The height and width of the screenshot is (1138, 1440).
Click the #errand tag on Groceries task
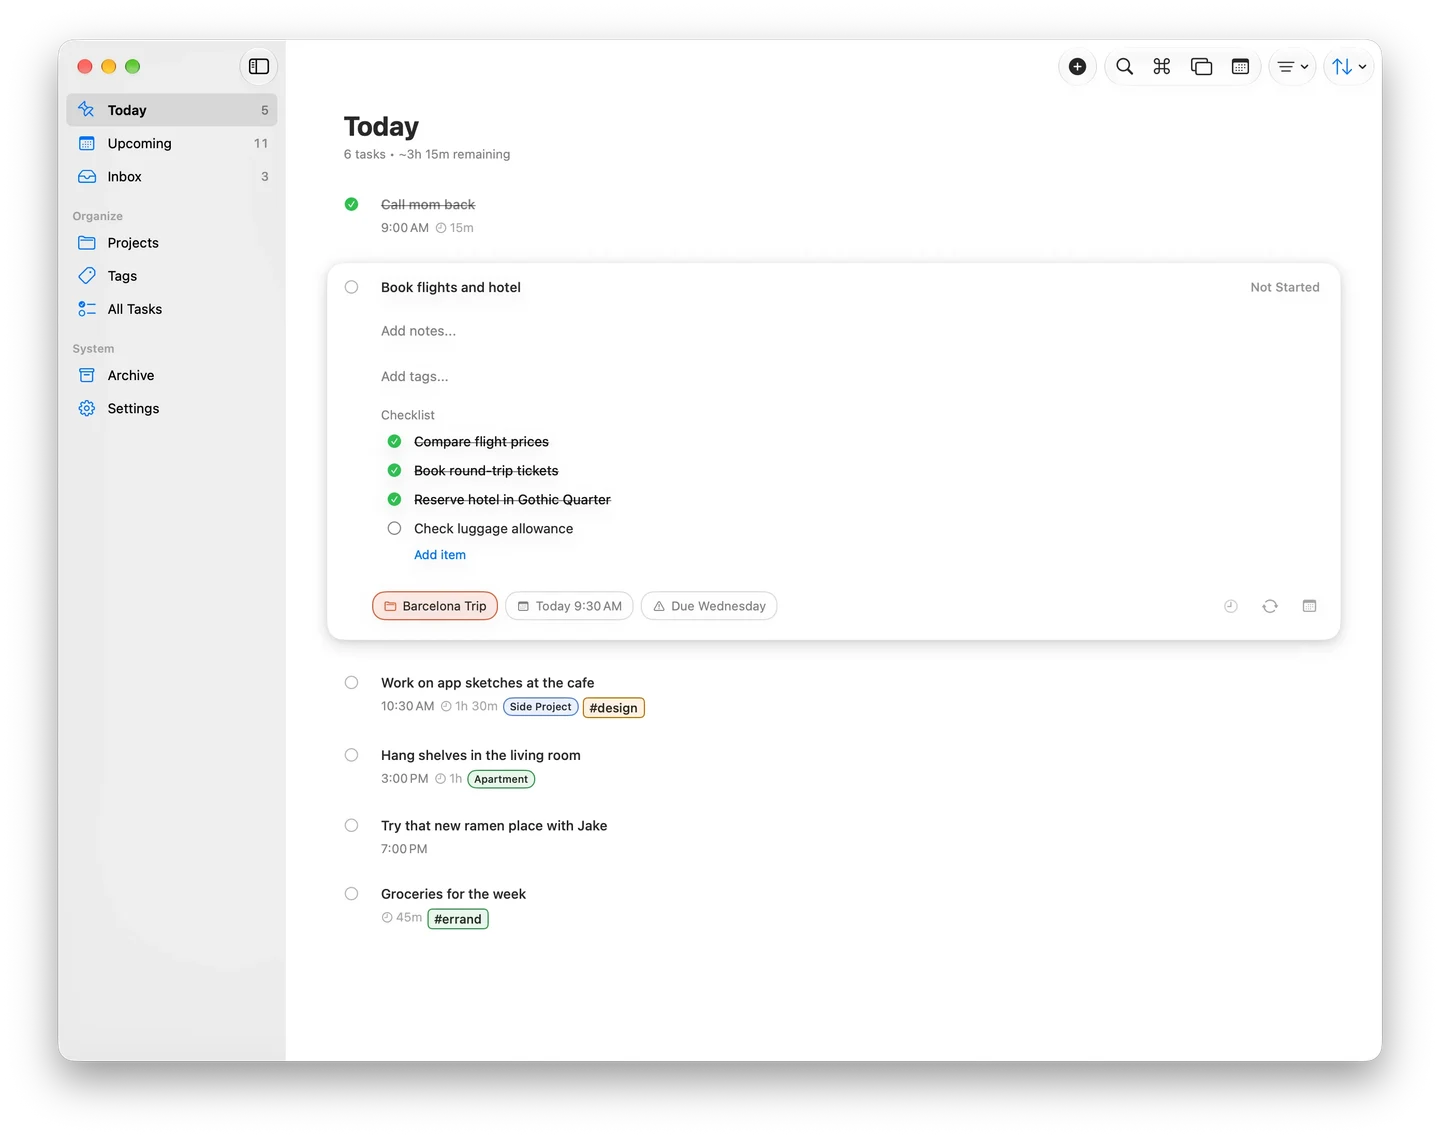(x=458, y=919)
